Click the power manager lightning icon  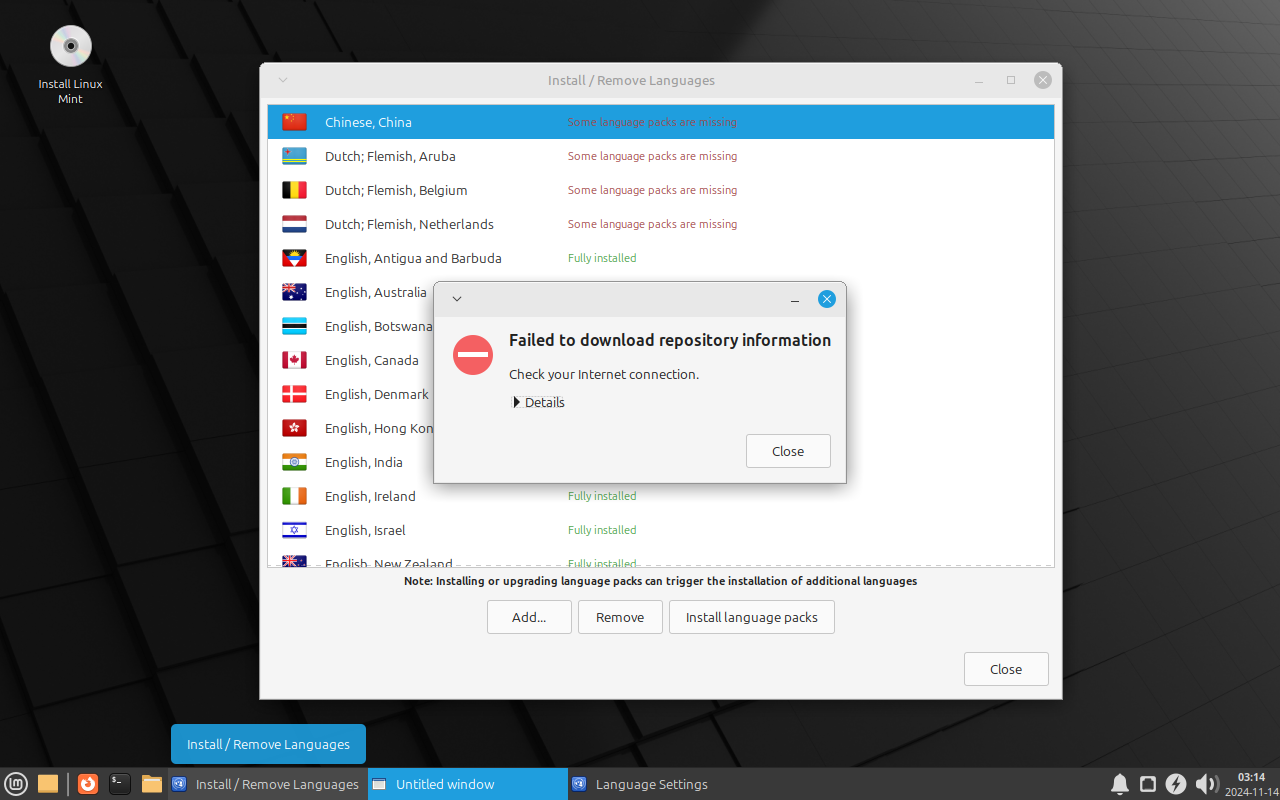tap(1177, 784)
